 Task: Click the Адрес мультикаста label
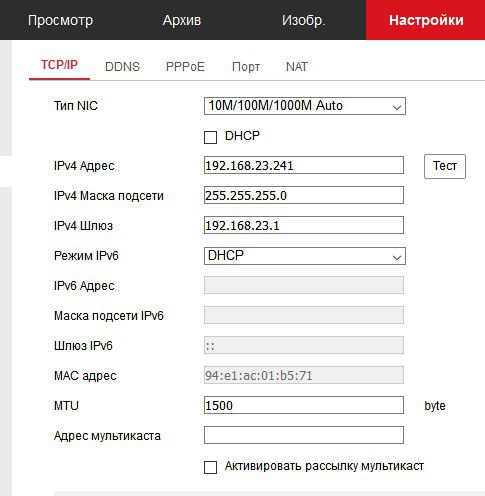[107, 436]
